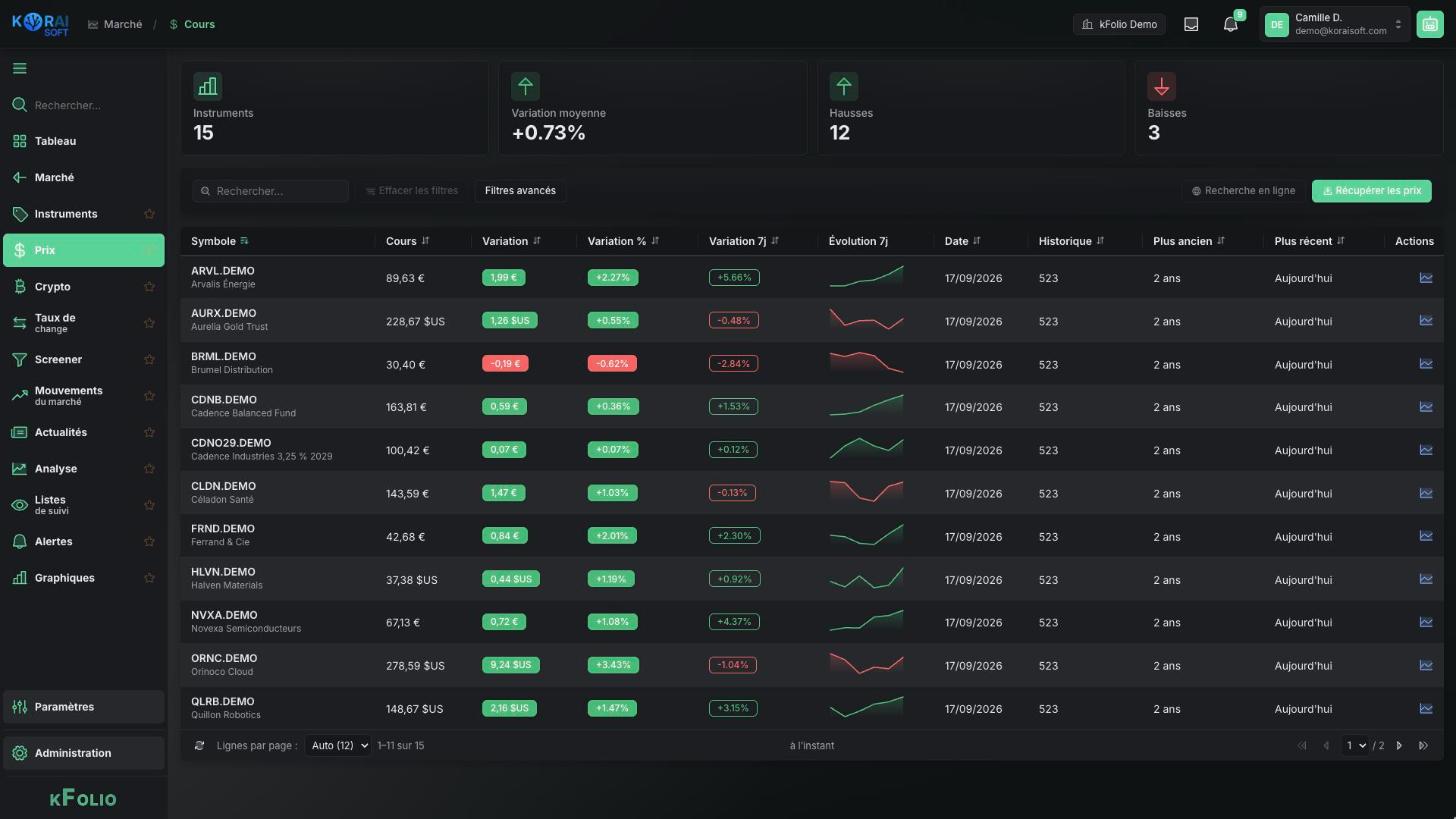Toggle star next to Alertes
Image resolution: width=1456 pixels, height=819 pixels.
(x=149, y=541)
